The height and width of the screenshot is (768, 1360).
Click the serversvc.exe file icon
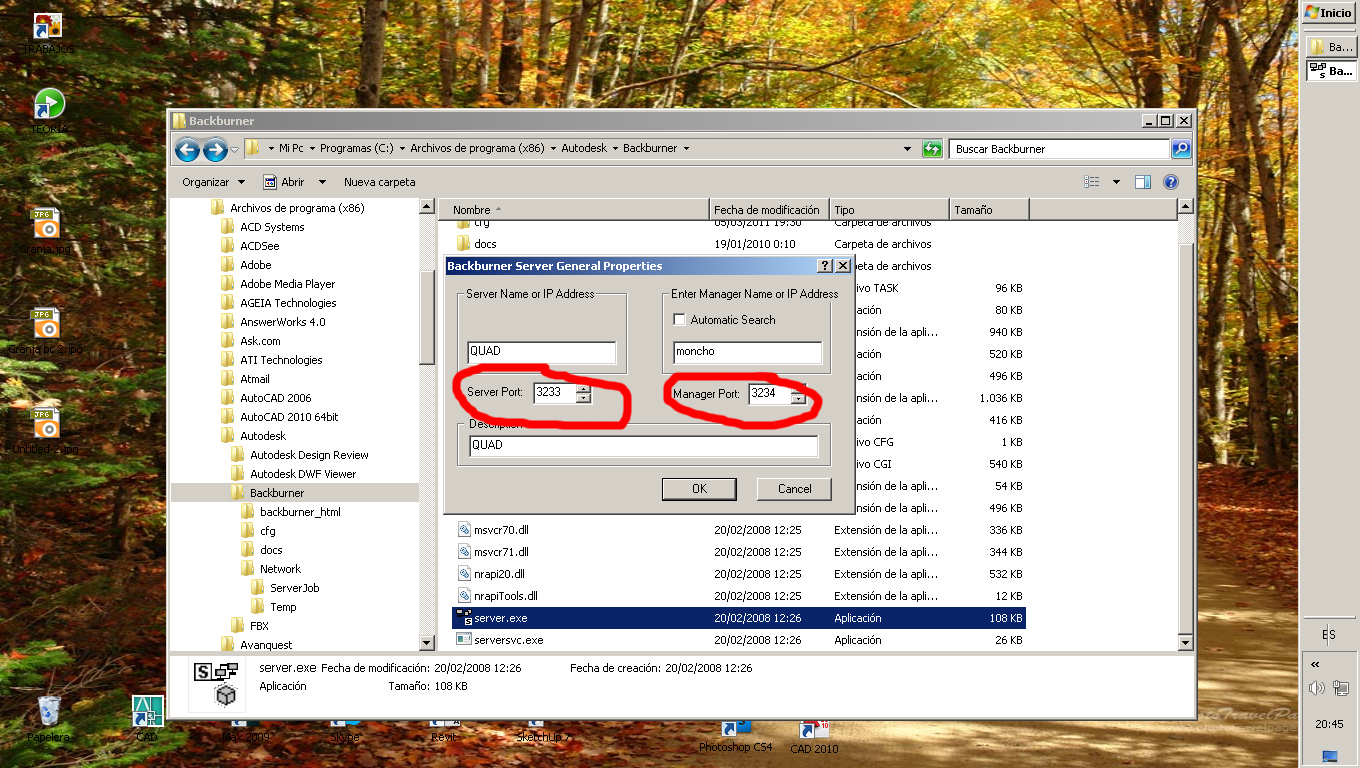pyautogui.click(x=464, y=640)
